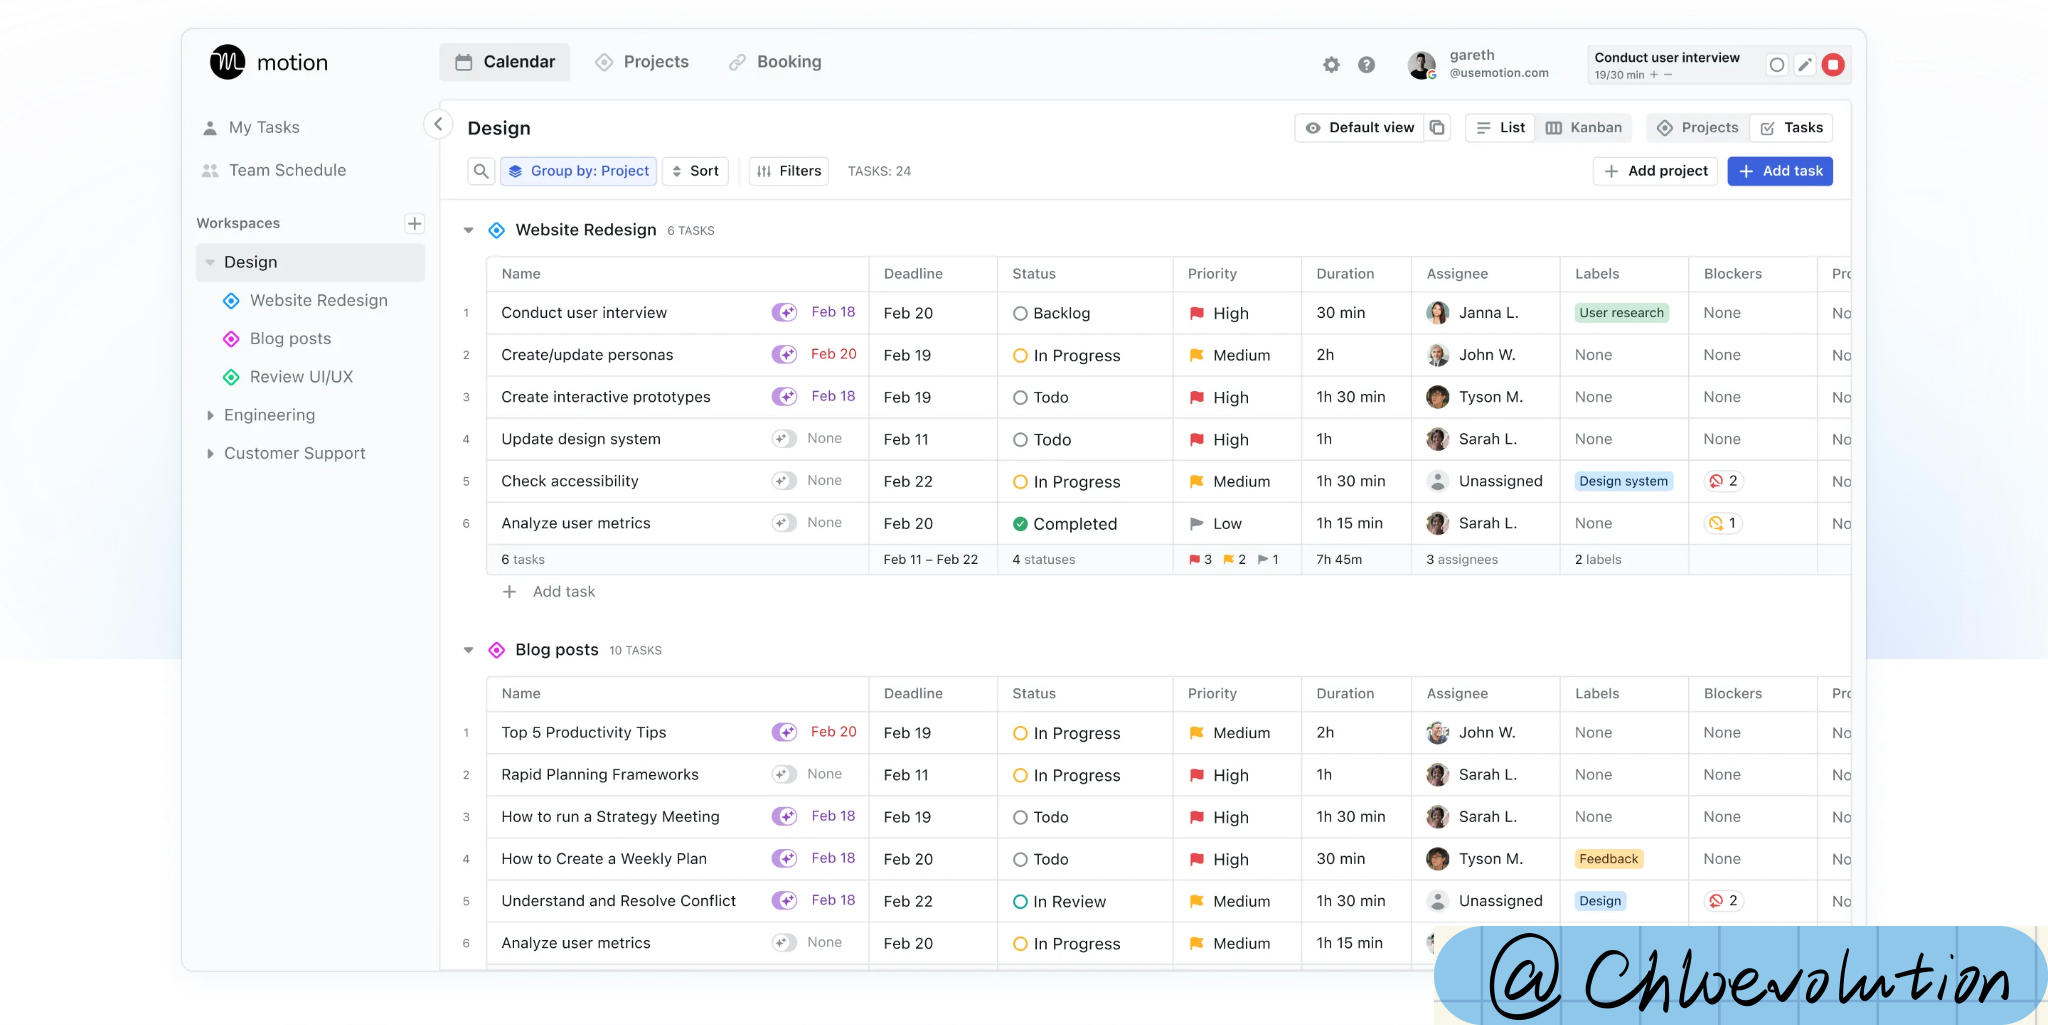Mark the timer task complete (circle icon)
The image size is (2048, 1025).
click(x=1777, y=65)
